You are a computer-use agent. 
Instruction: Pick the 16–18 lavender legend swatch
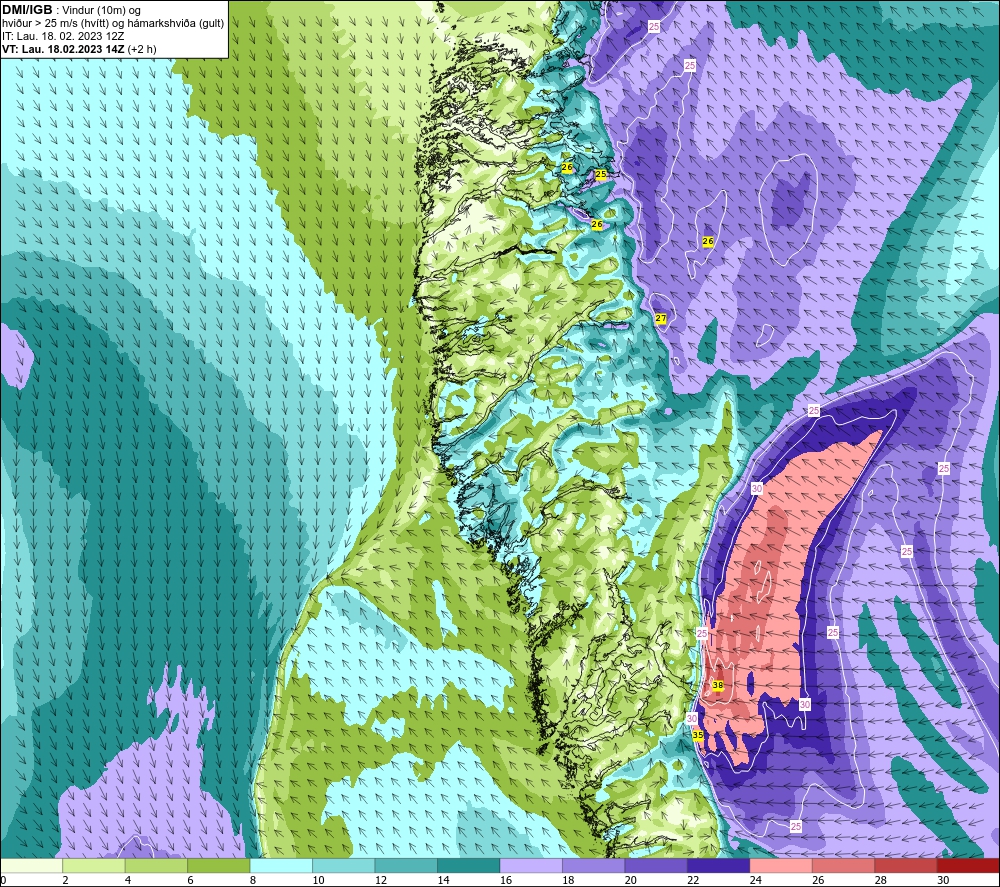(531, 866)
